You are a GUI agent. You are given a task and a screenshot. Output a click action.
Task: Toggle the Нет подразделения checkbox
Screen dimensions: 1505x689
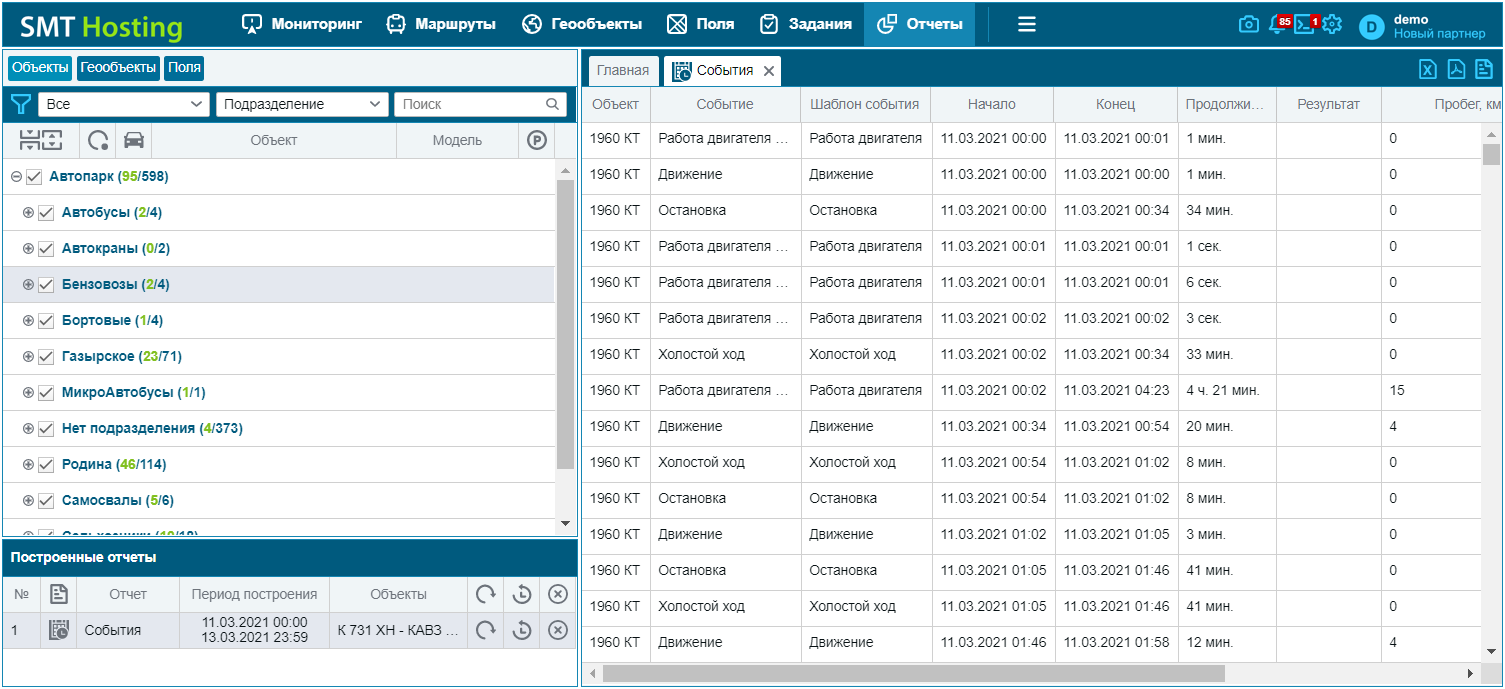click(x=46, y=429)
